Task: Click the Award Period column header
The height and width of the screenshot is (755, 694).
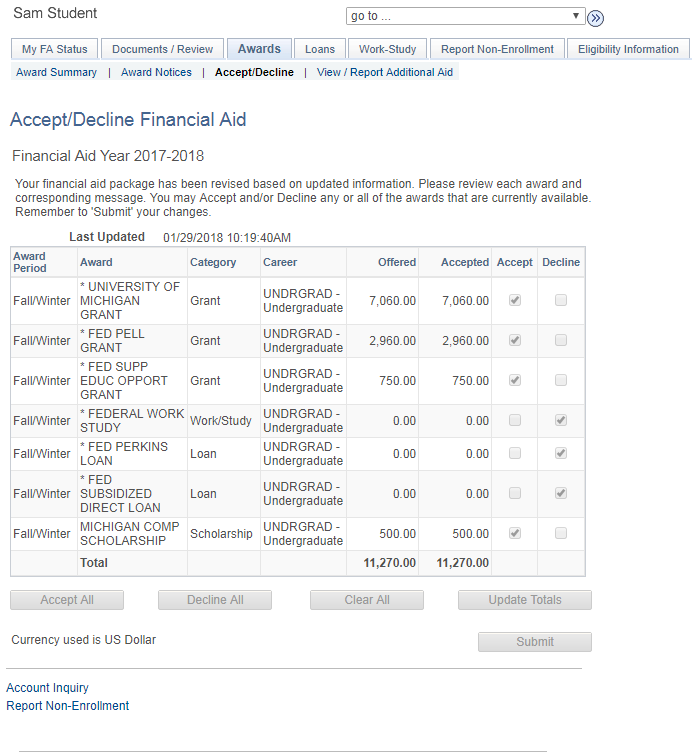Action: pyautogui.click(x=29, y=262)
